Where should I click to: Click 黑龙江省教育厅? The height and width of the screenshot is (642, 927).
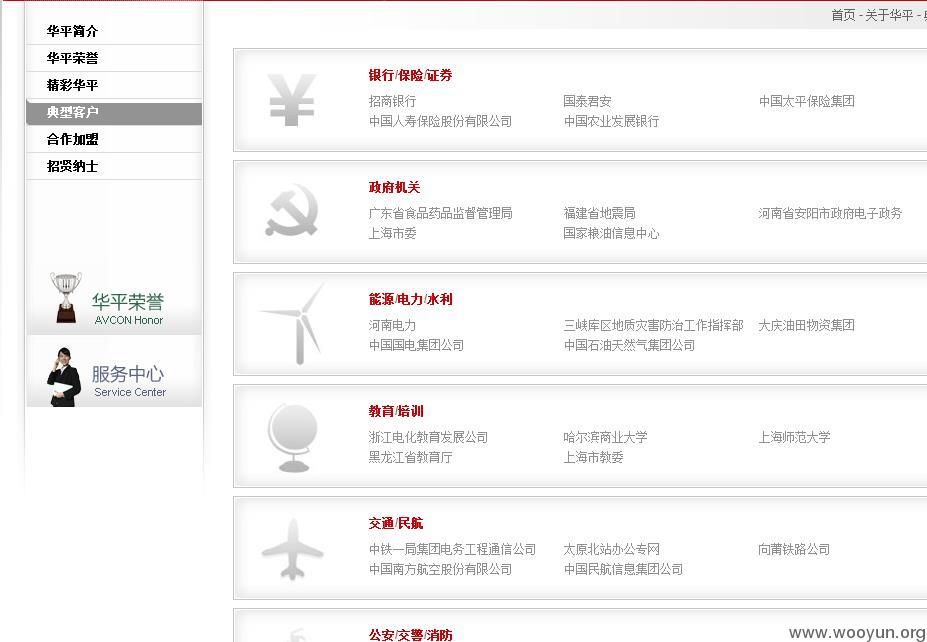pyautogui.click(x=410, y=458)
